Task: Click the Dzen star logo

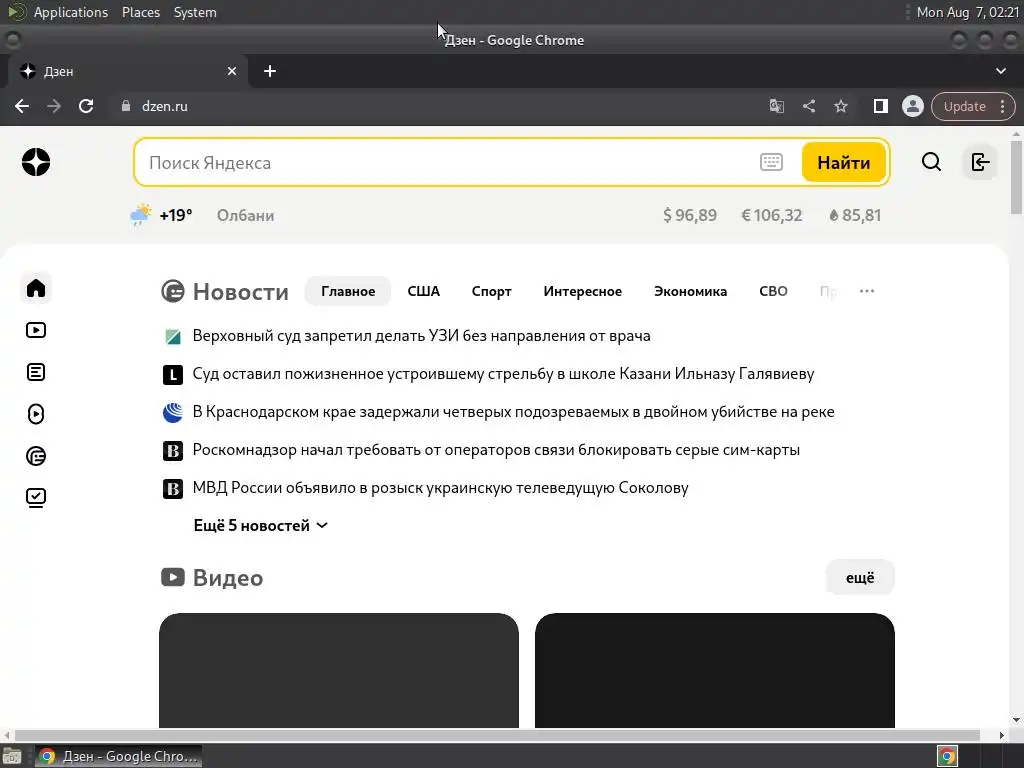Action: (36, 162)
